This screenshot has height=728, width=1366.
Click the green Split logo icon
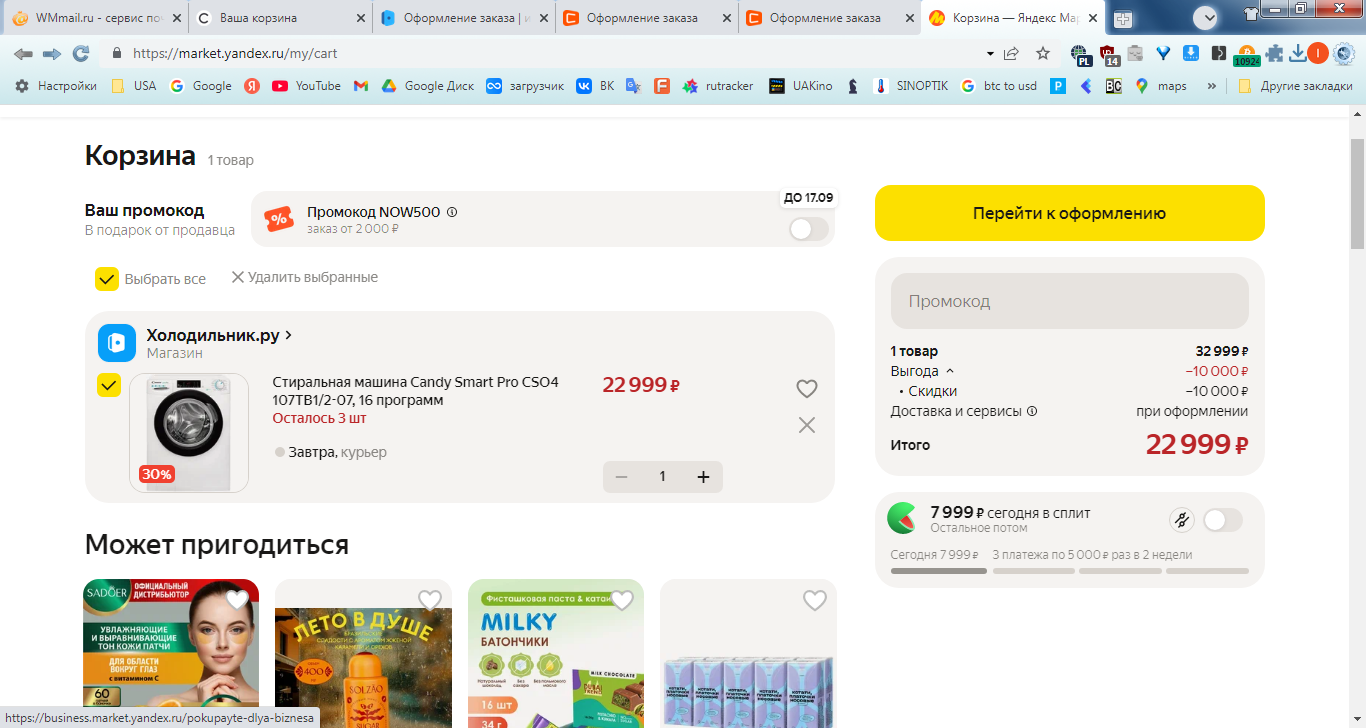(x=902, y=518)
